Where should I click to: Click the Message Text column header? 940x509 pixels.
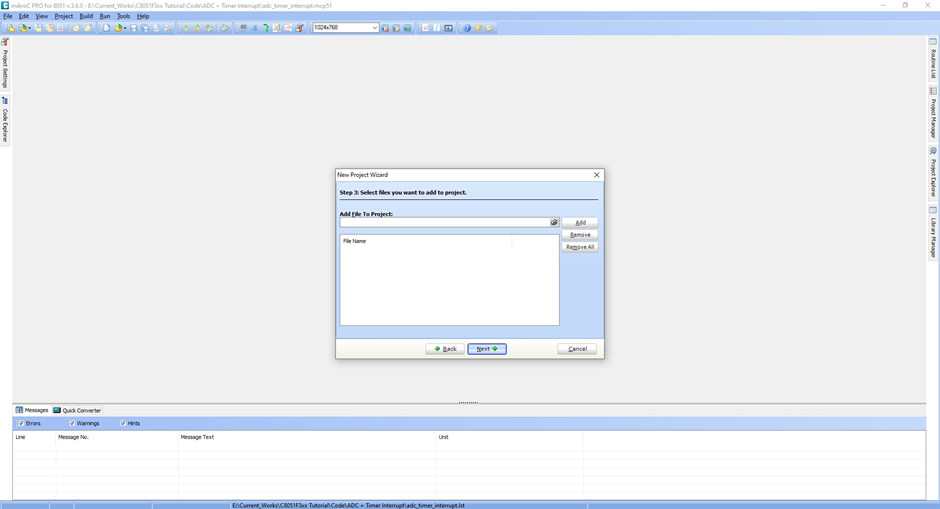307,437
